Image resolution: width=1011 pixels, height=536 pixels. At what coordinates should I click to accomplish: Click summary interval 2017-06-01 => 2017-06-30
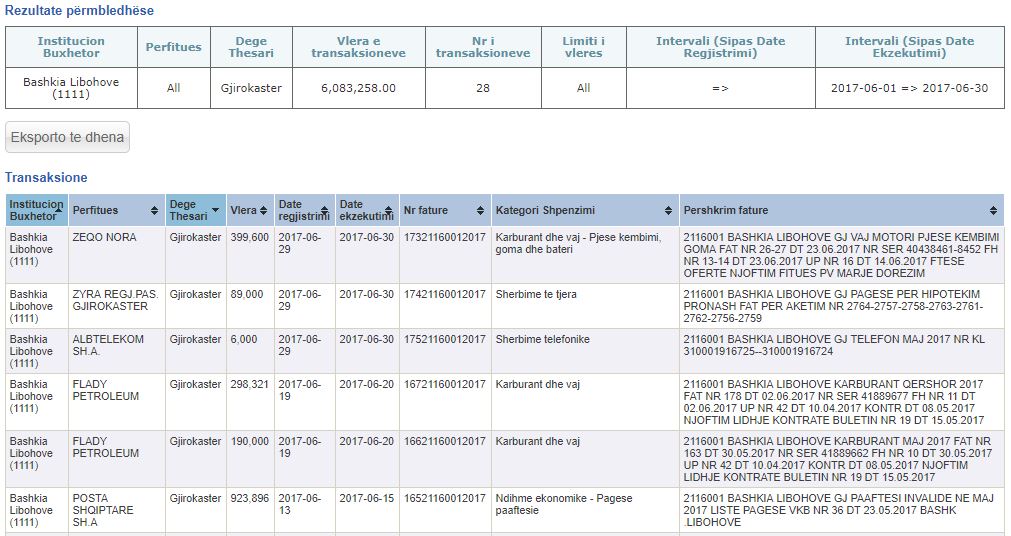(x=909, y=88)
